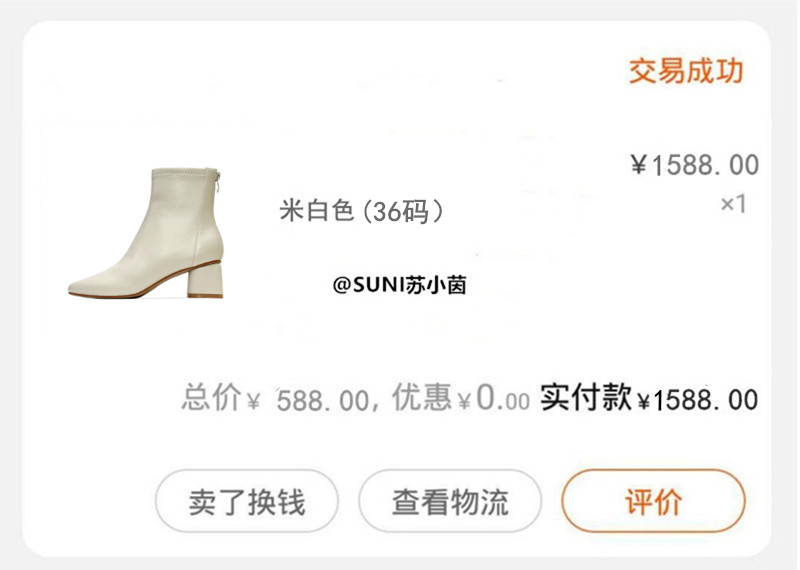Open 查看物流 logistics tracking
This screenshot has height=570, width=800.
[x=450, y=501]
